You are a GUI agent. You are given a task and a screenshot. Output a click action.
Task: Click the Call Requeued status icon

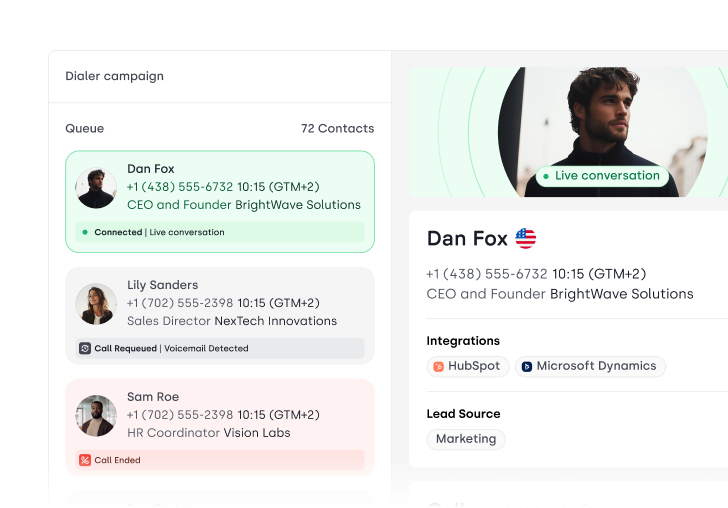(85, 349)
